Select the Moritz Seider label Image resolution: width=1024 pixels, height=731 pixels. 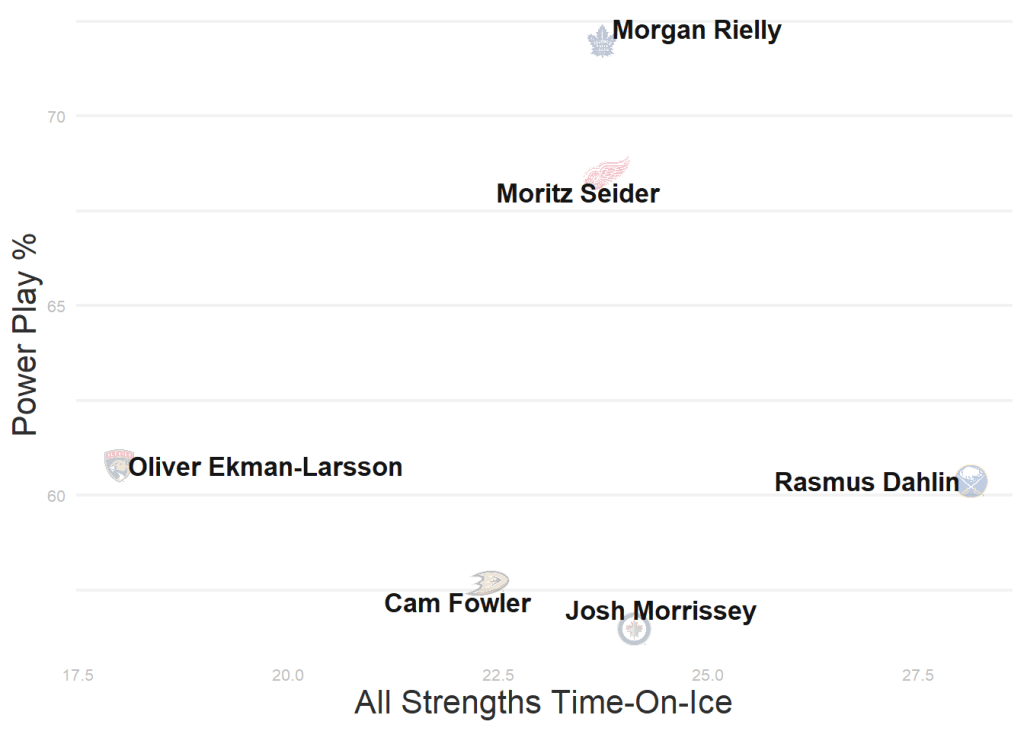coord(578,194)
